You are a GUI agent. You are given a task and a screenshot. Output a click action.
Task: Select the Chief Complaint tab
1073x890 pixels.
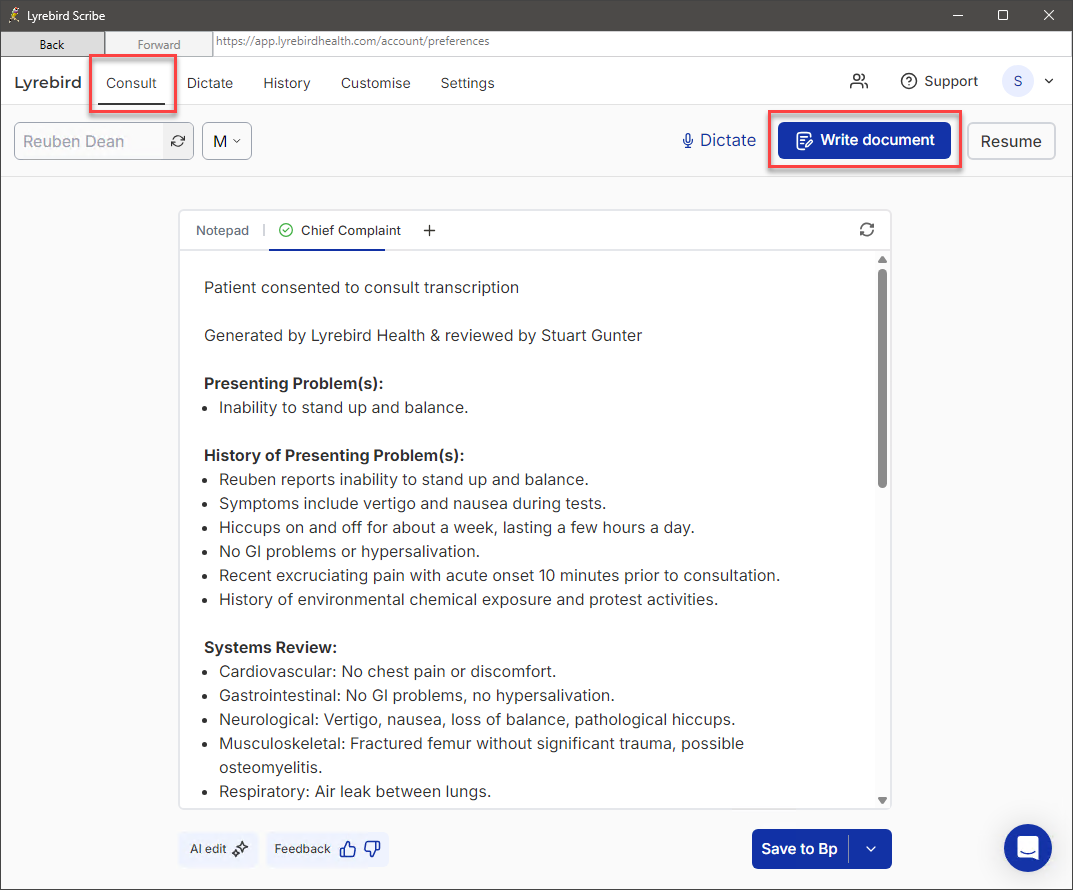point(340,231)
